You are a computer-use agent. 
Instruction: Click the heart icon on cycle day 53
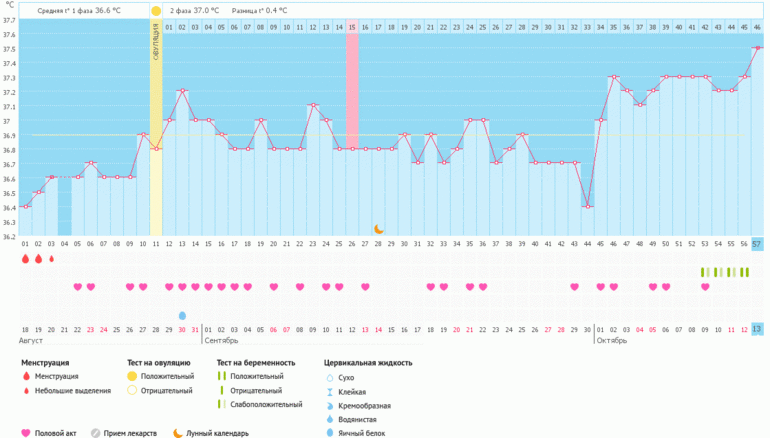(x=705, y=287)
